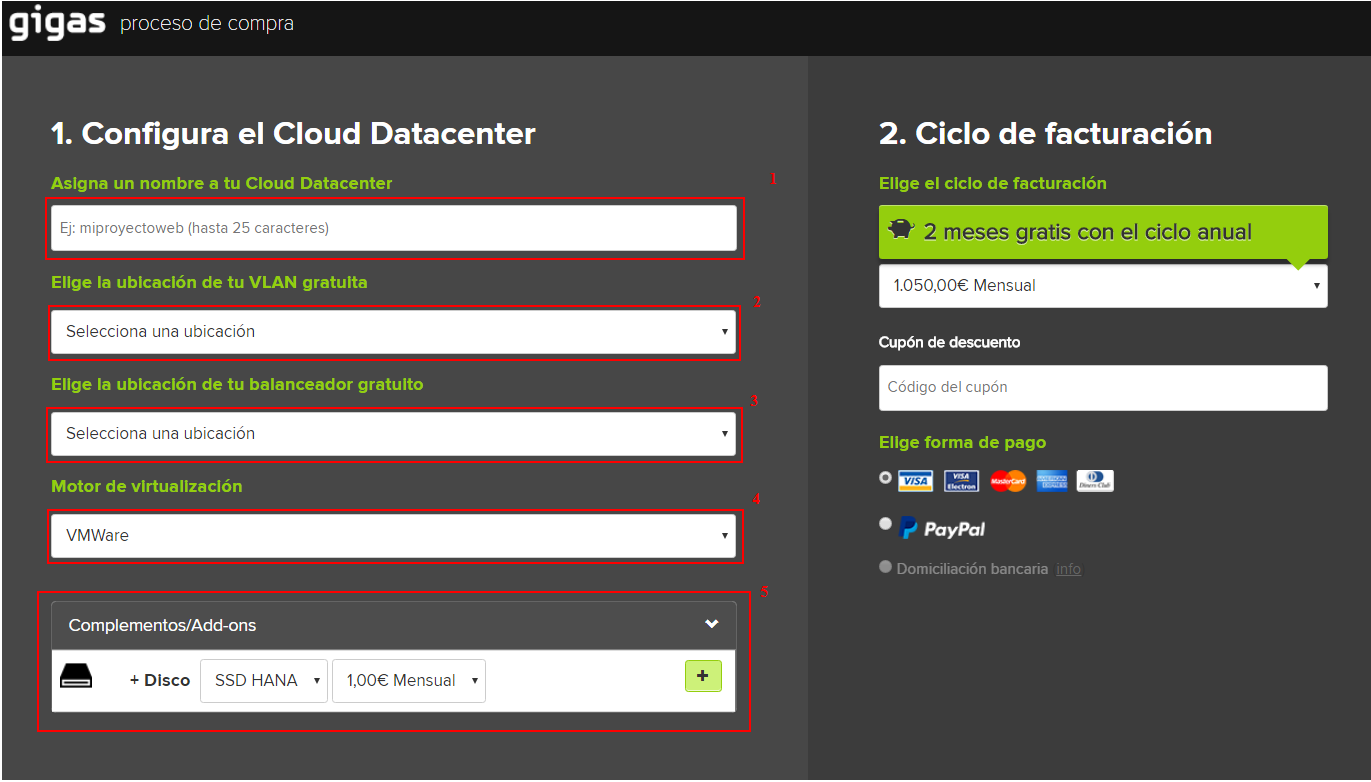
Task: Click the American Express card icon
Action: 1052,481
